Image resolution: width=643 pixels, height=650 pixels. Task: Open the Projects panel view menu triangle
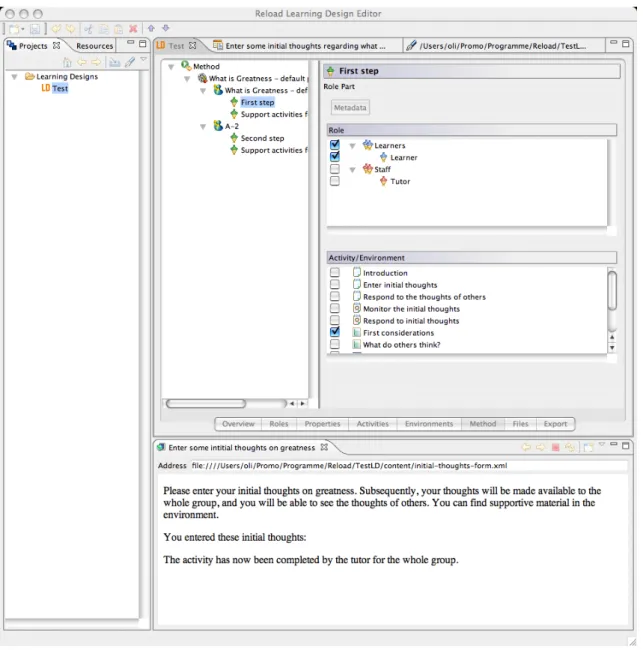point(143,60)
